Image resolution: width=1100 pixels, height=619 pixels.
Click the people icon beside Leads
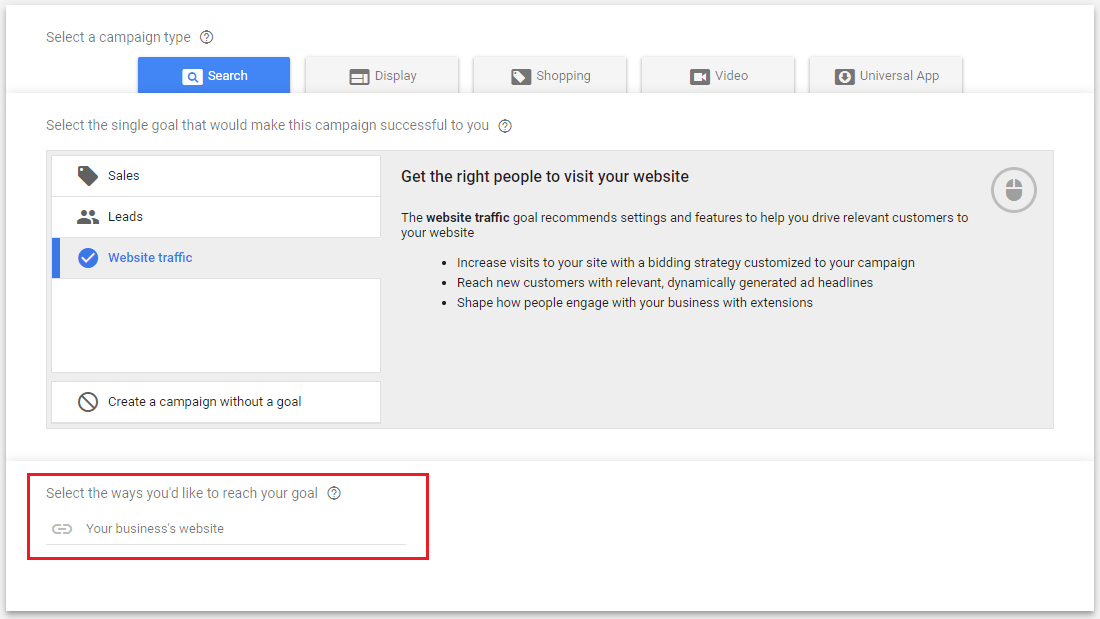(87, 216)
